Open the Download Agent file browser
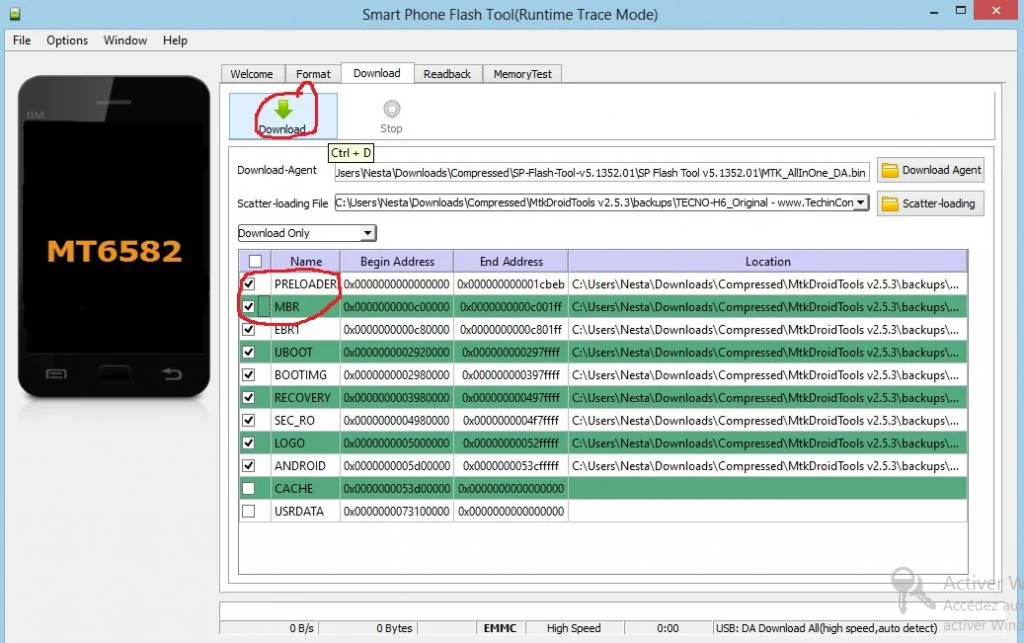The image size is (1024, 643). pyautogui.click(x=930, y=170)
